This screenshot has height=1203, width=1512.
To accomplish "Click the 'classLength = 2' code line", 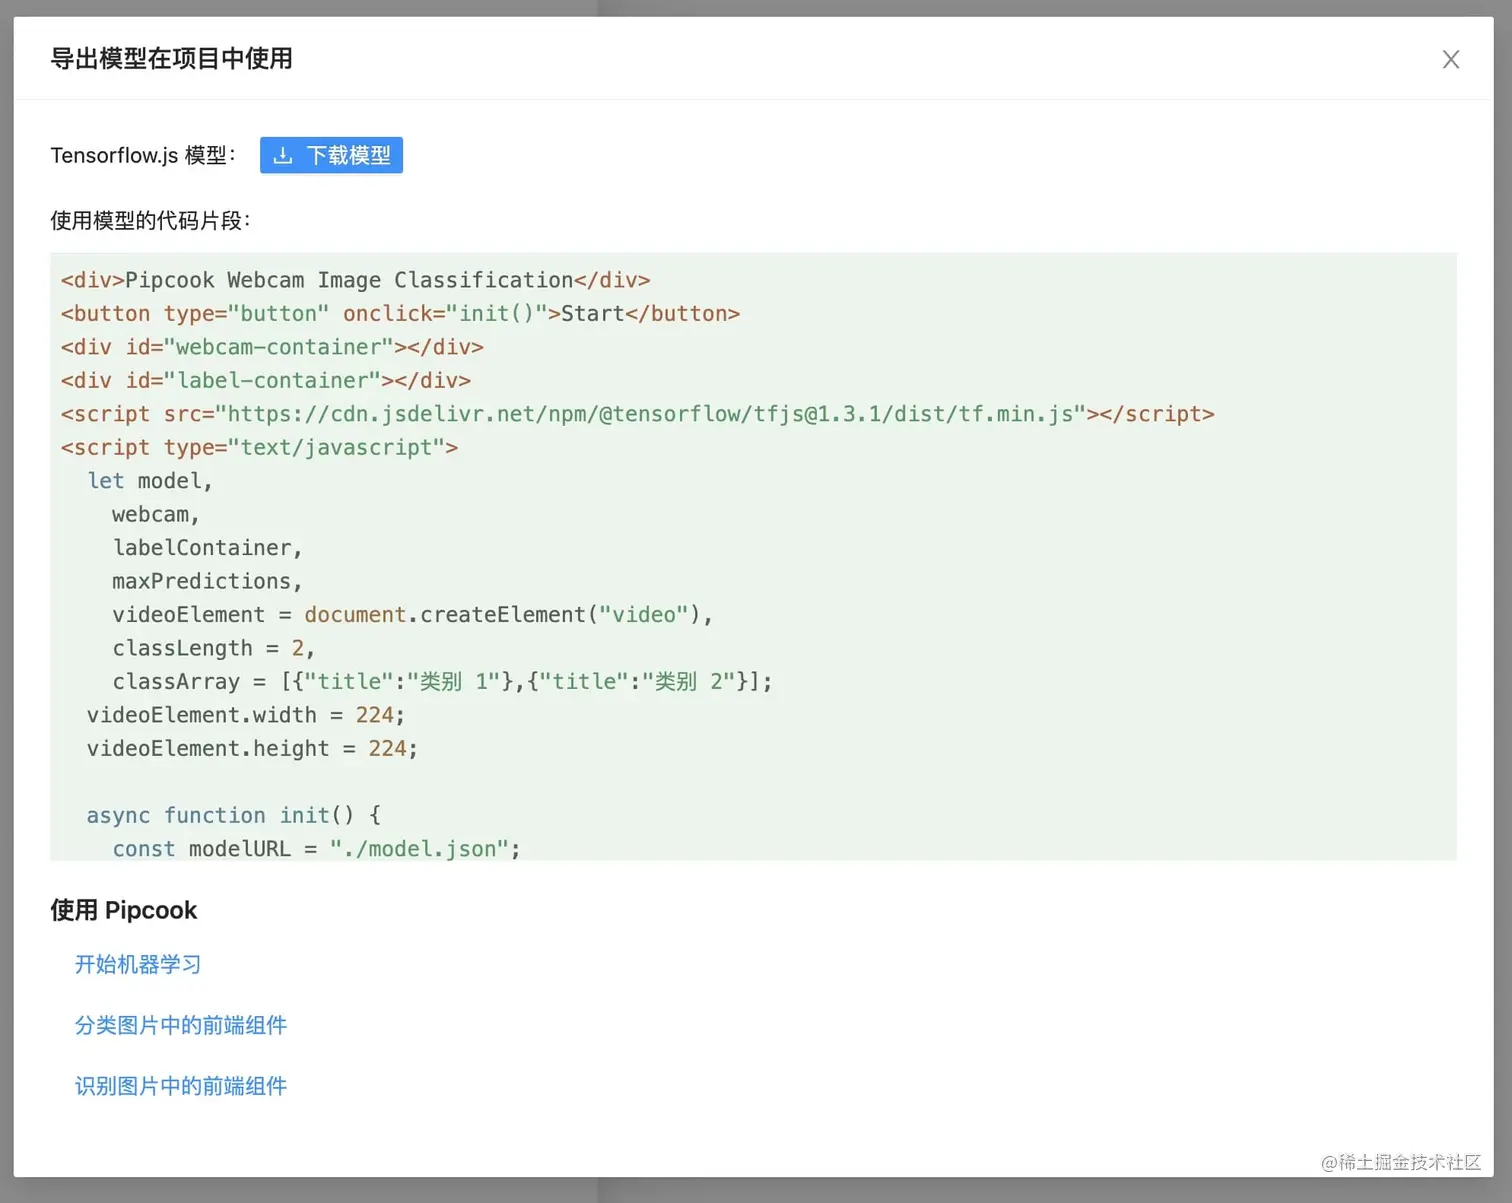I will 214,648.
